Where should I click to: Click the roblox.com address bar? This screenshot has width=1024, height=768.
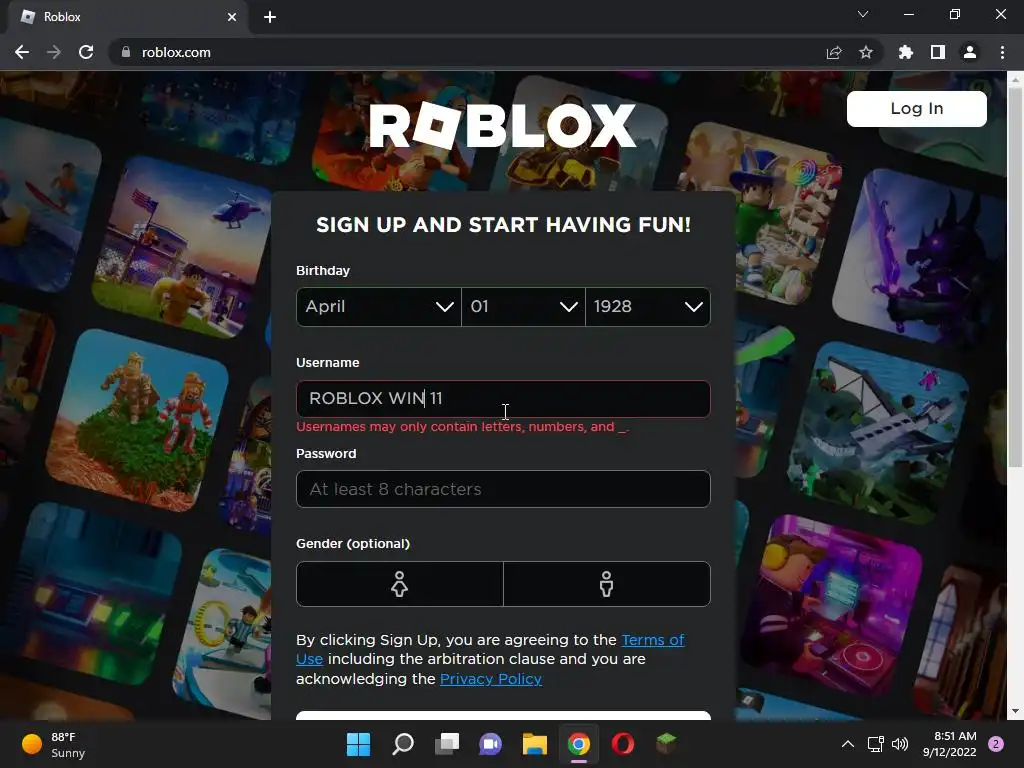(x=470, y=52)
